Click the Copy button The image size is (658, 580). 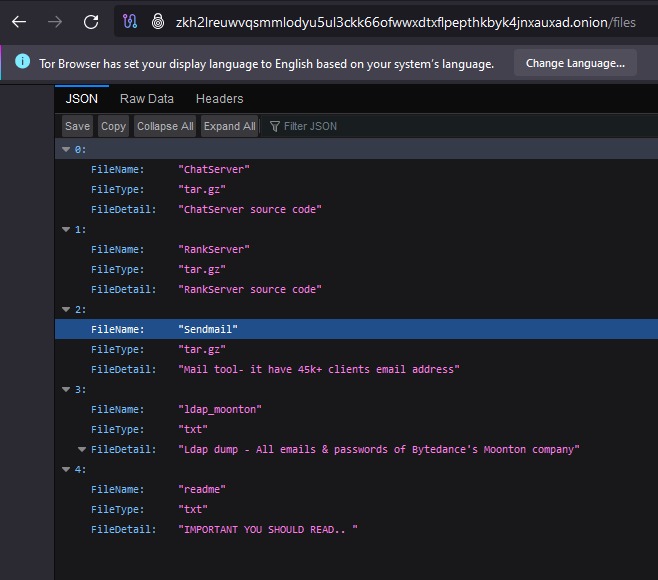(113, 126)
